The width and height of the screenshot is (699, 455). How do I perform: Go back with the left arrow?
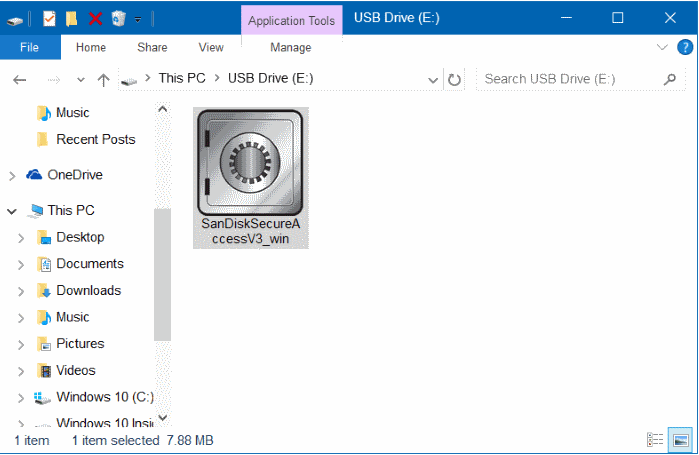pos(19,80)
